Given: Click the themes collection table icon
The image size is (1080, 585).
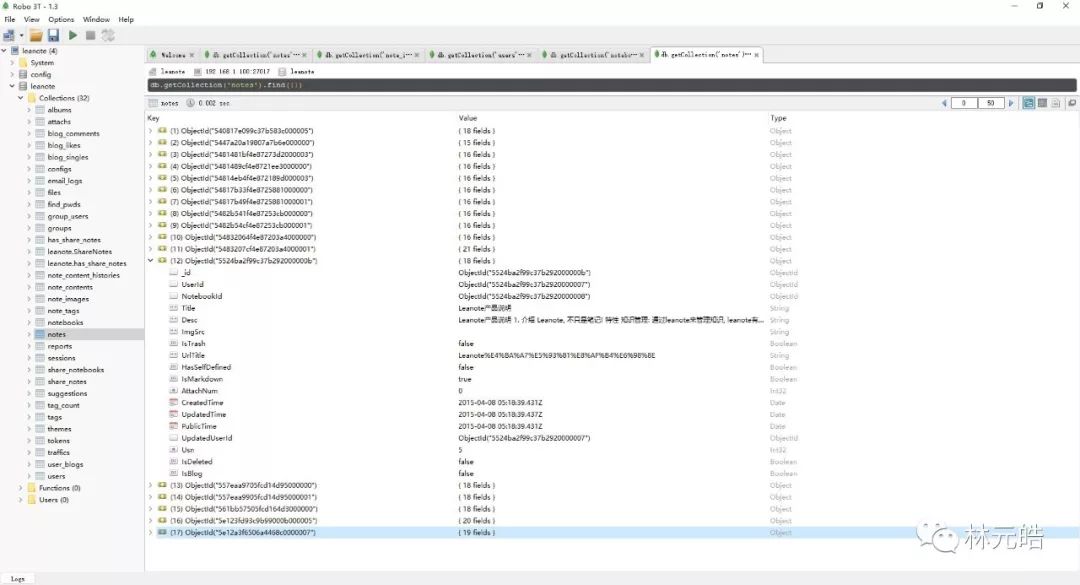Looking at the screenshot, I should (40, 429).
